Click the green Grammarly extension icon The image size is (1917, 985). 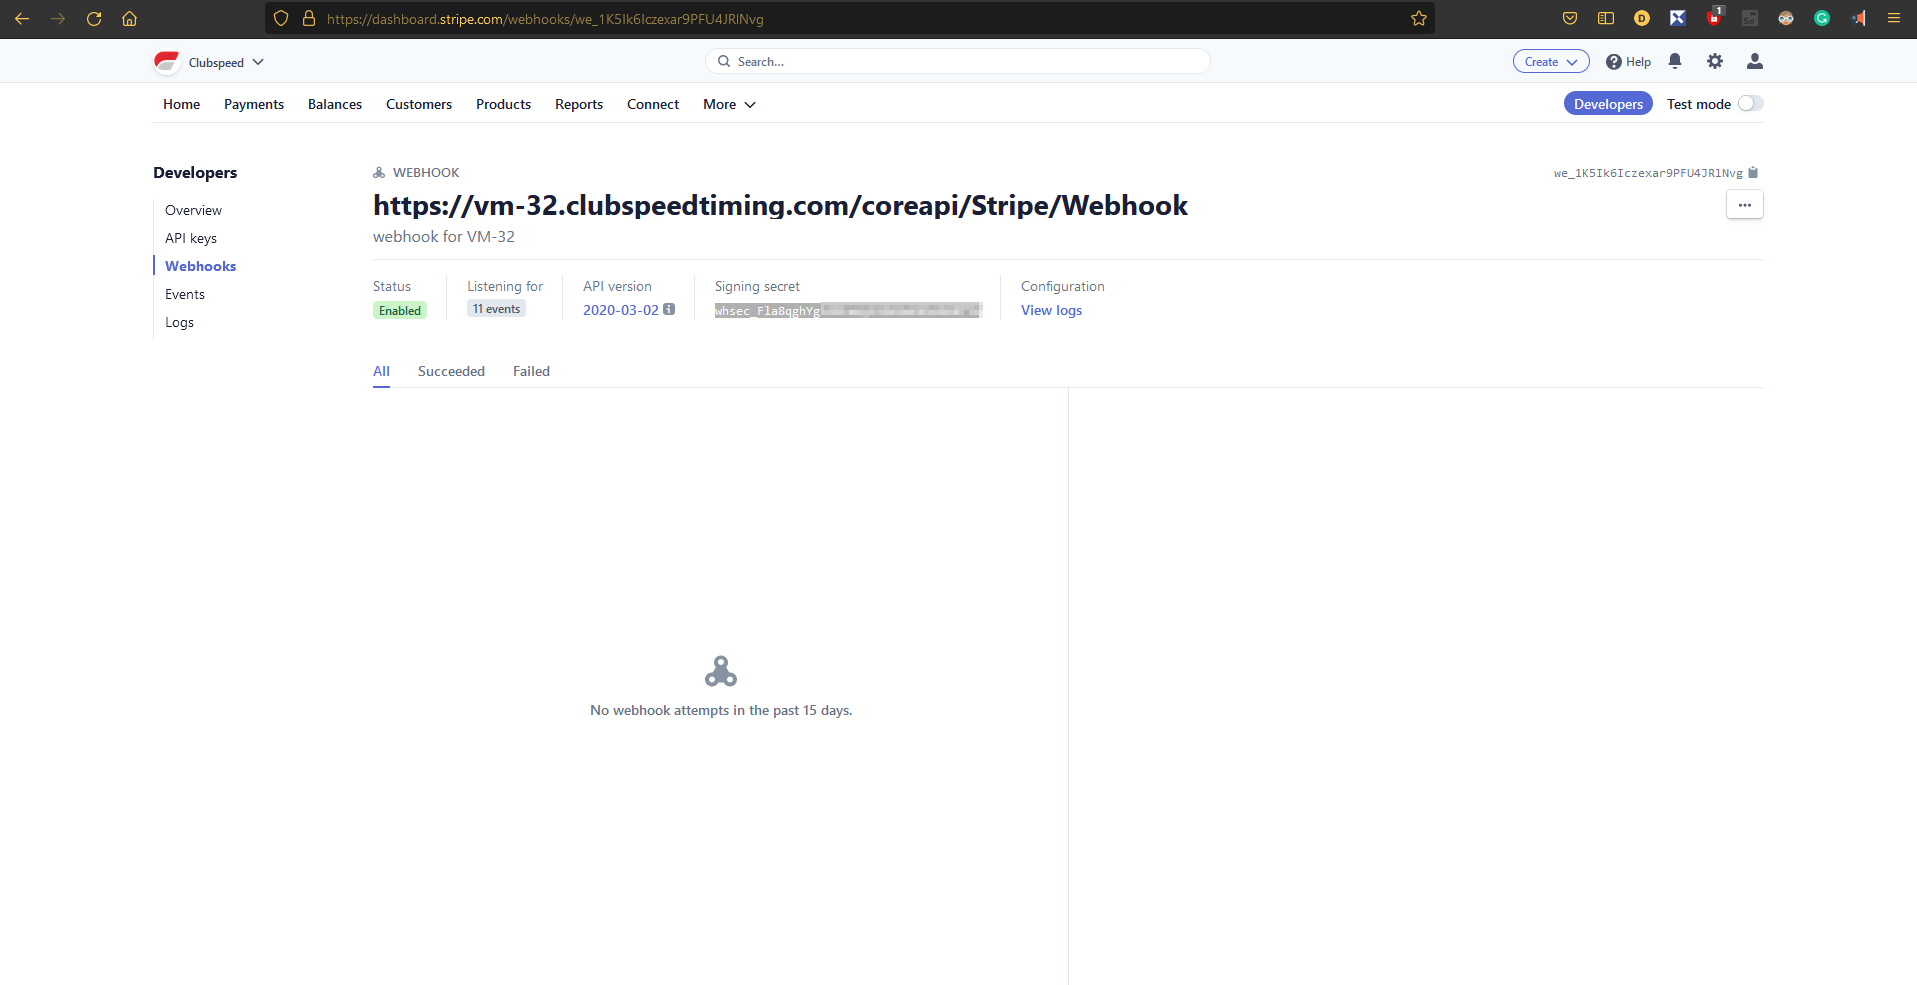click(x=1822, y=18)
